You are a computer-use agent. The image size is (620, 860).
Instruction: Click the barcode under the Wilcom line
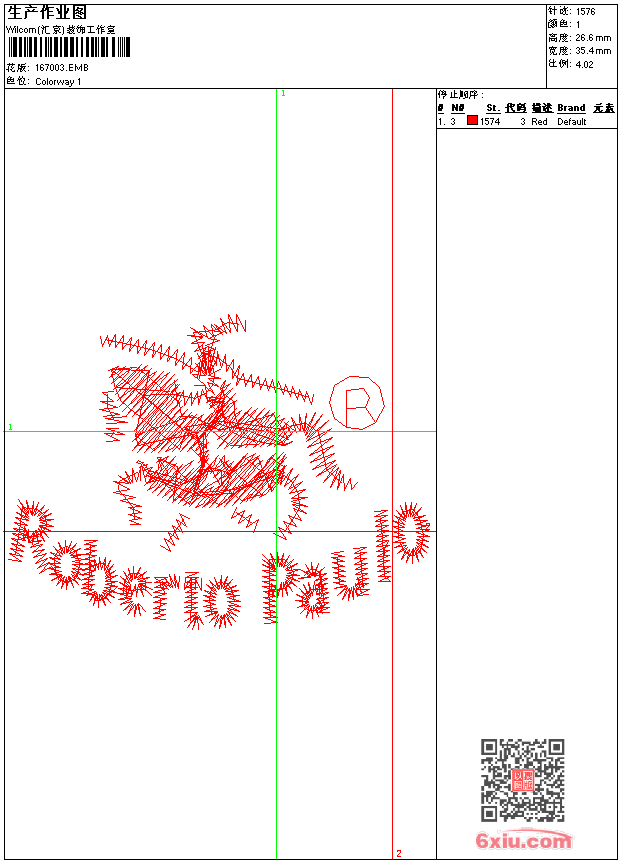(69, 47)
